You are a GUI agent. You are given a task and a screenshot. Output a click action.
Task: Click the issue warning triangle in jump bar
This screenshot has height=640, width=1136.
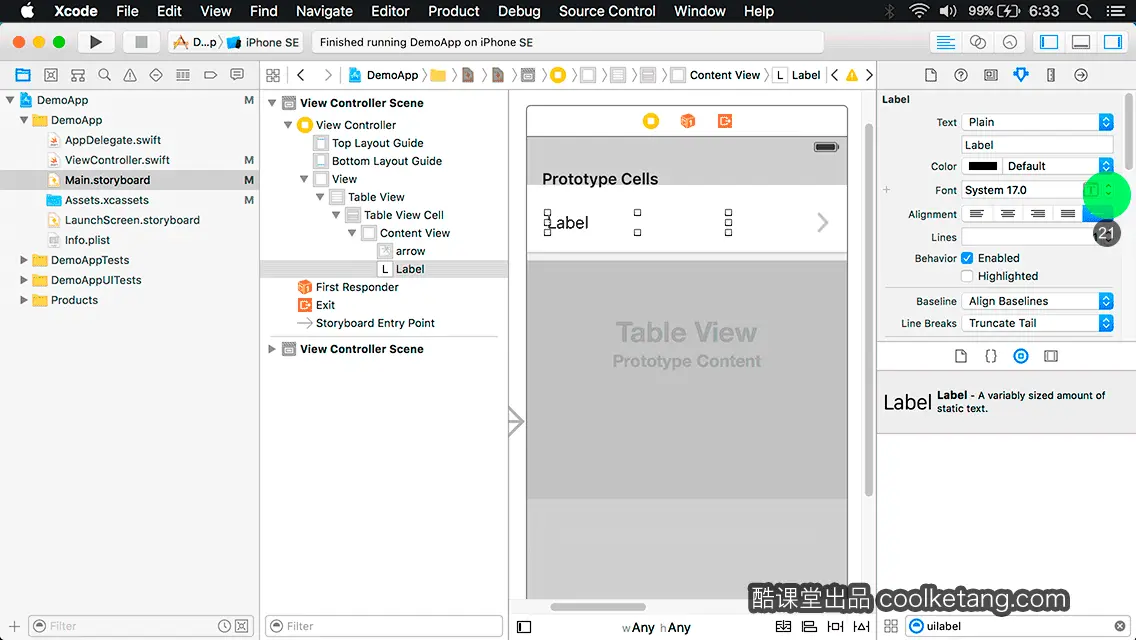pos(852,75)
